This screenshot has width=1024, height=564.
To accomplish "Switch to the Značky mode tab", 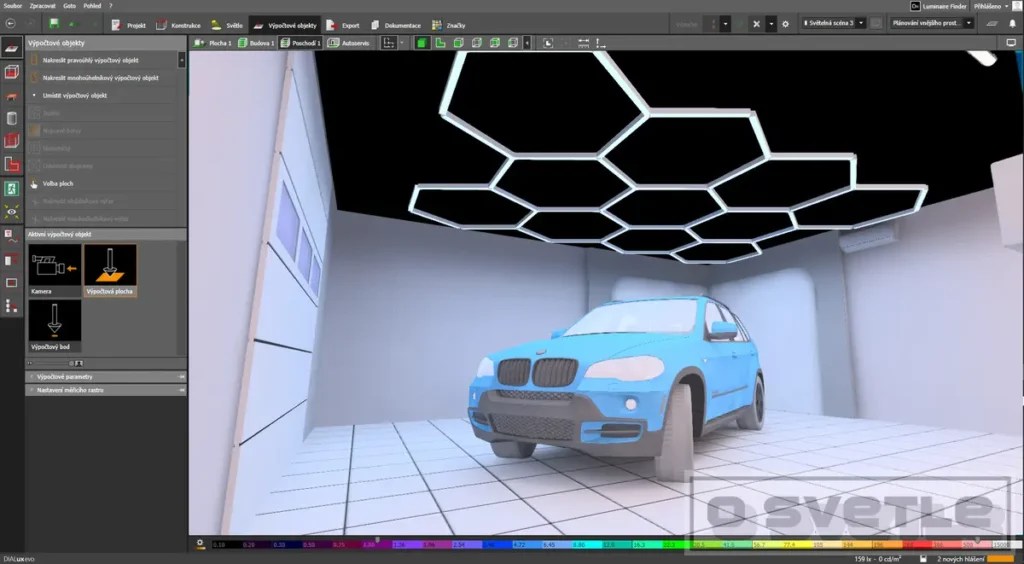I will click(449, 25).
